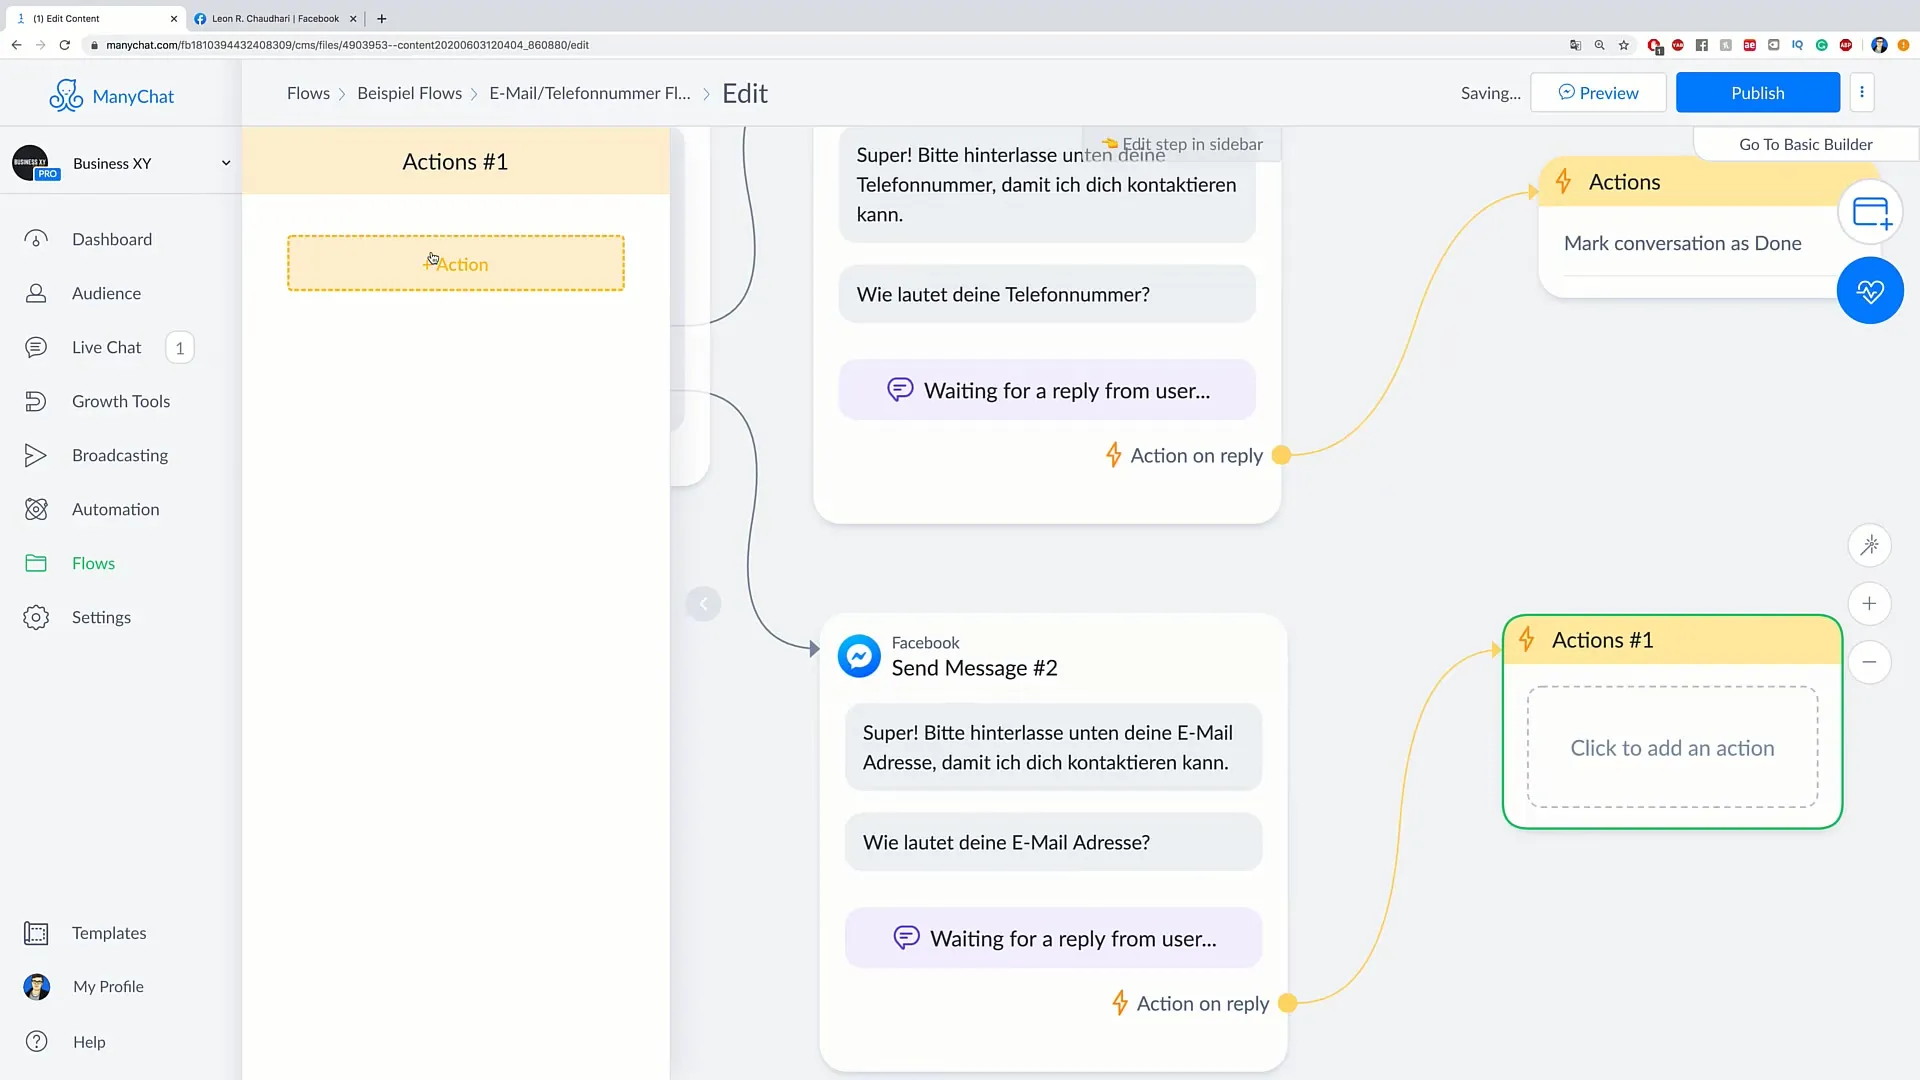Click the Publish button
This screenshot has height=1080, width=1920.
(x=1758, y=92)
